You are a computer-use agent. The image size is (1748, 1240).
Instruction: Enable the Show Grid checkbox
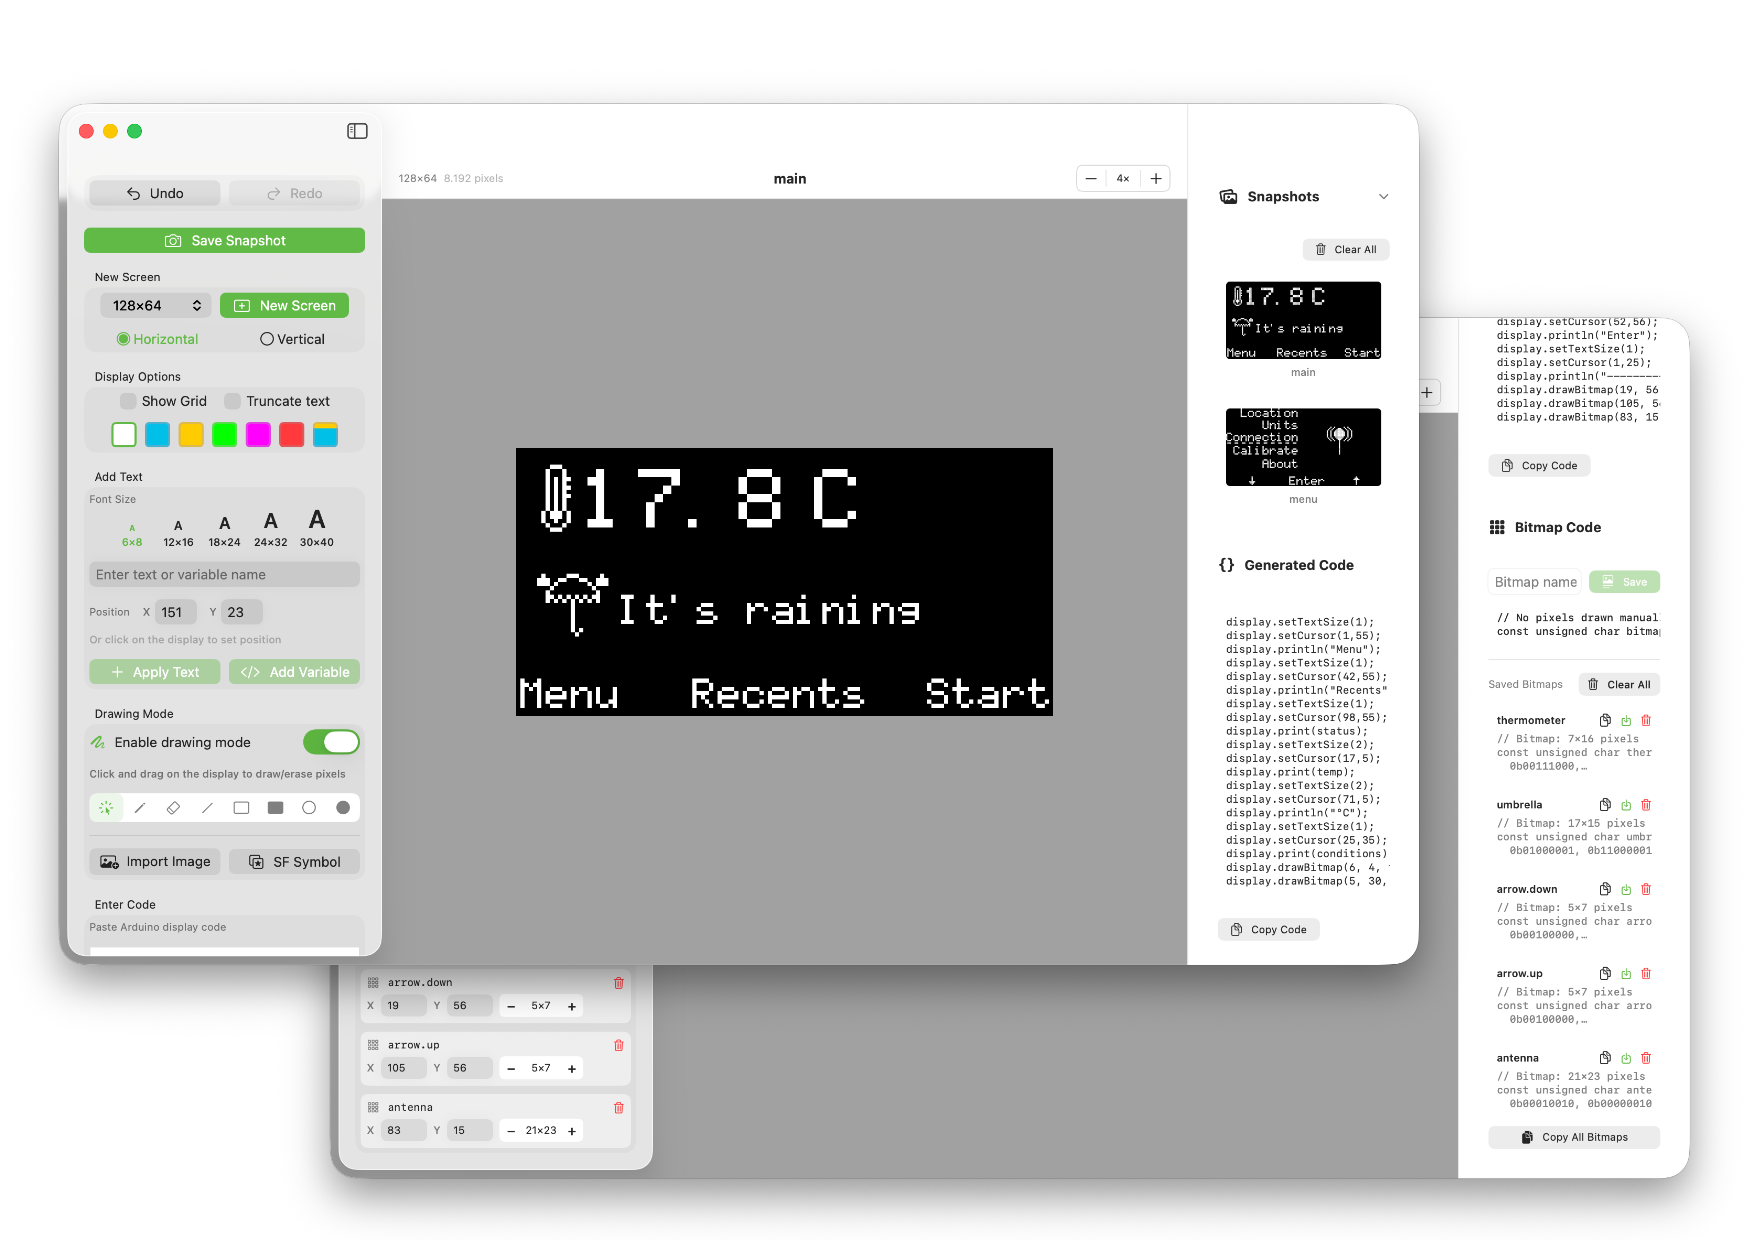pos(128,401)
